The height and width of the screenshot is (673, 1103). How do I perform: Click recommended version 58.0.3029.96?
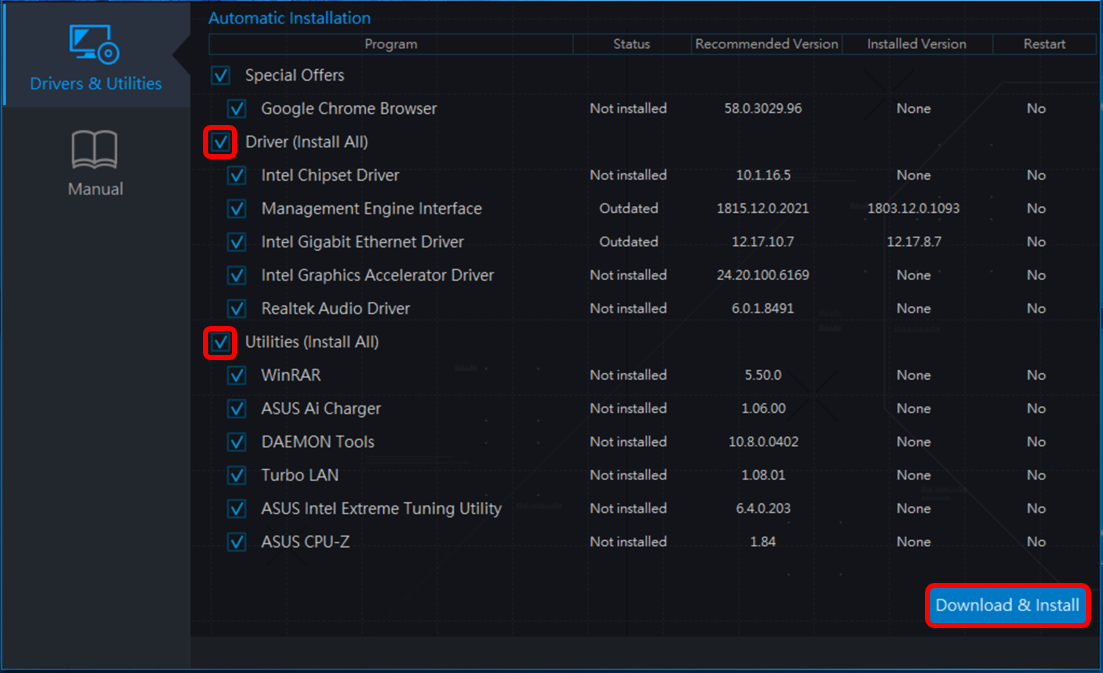[763, 109]
